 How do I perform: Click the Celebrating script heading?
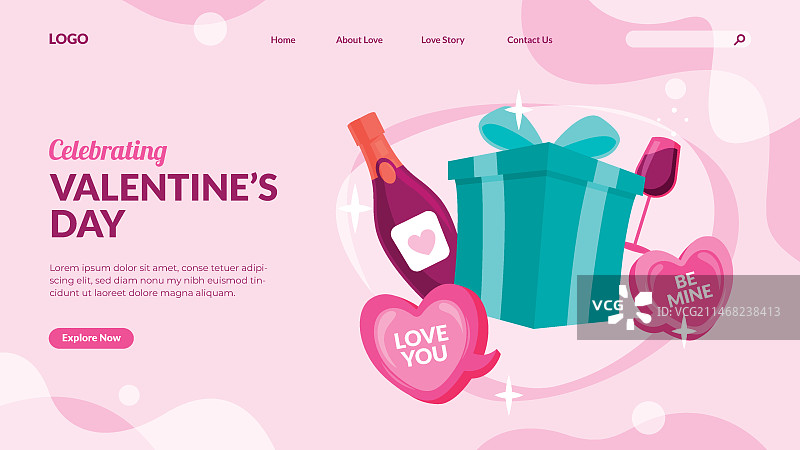tap(108, 152)
